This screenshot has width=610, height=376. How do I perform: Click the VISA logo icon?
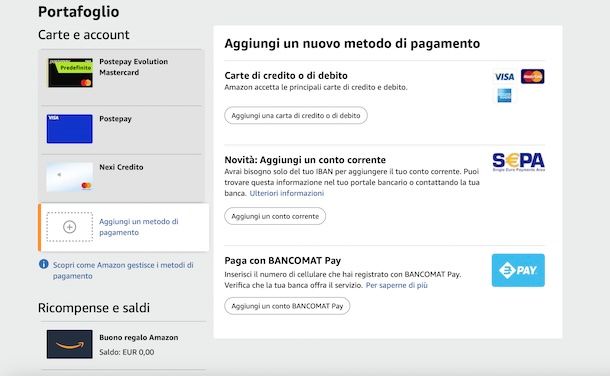point(504,77)
